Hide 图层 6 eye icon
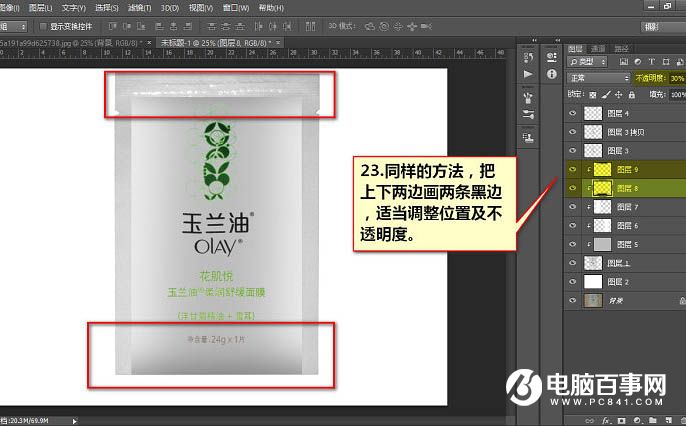This screenshot has height=426, width=686. 572,225
